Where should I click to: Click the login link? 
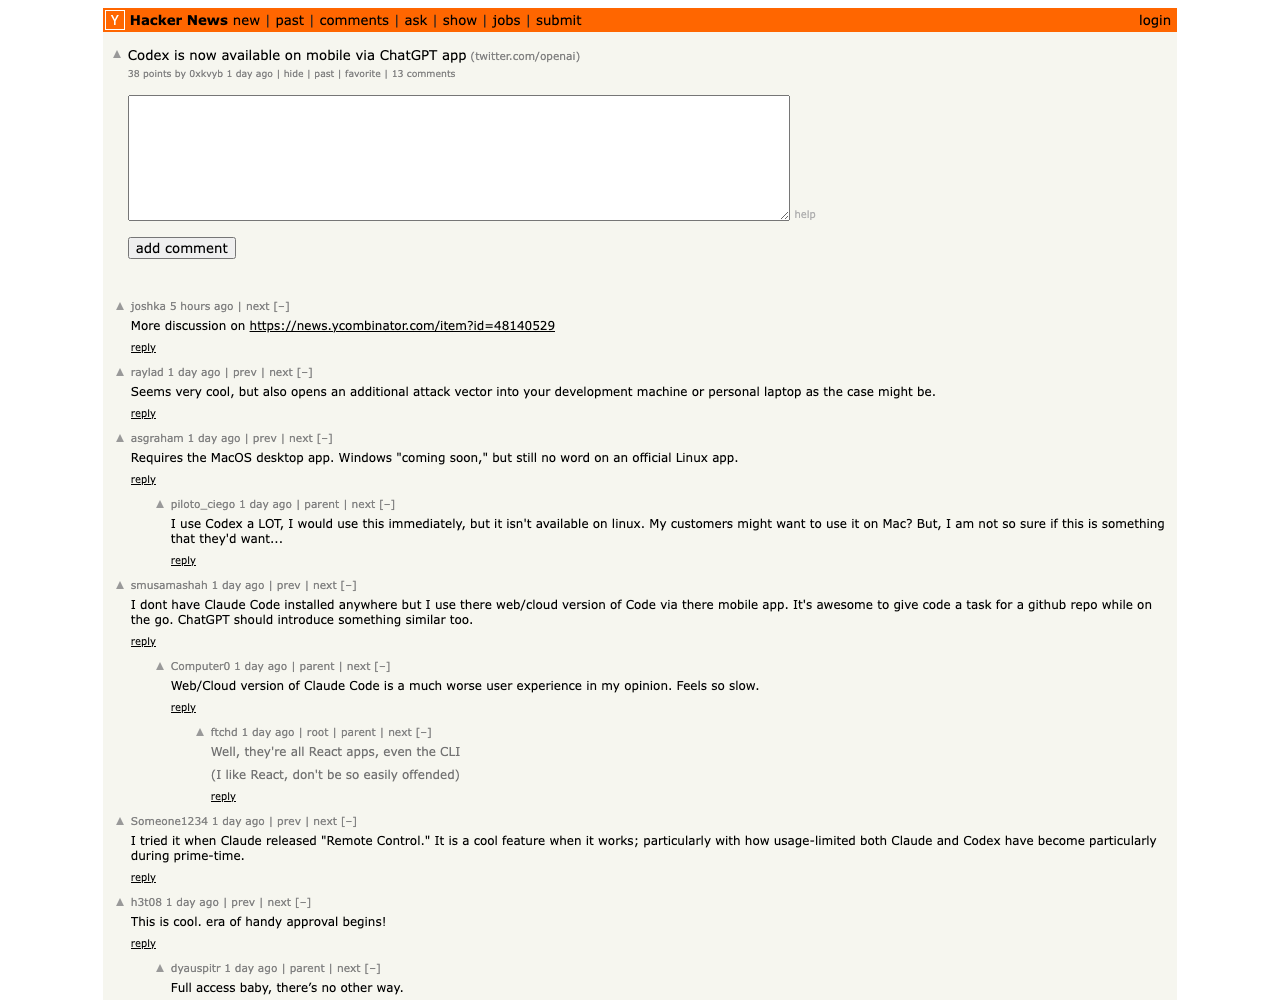(1154, 20)
